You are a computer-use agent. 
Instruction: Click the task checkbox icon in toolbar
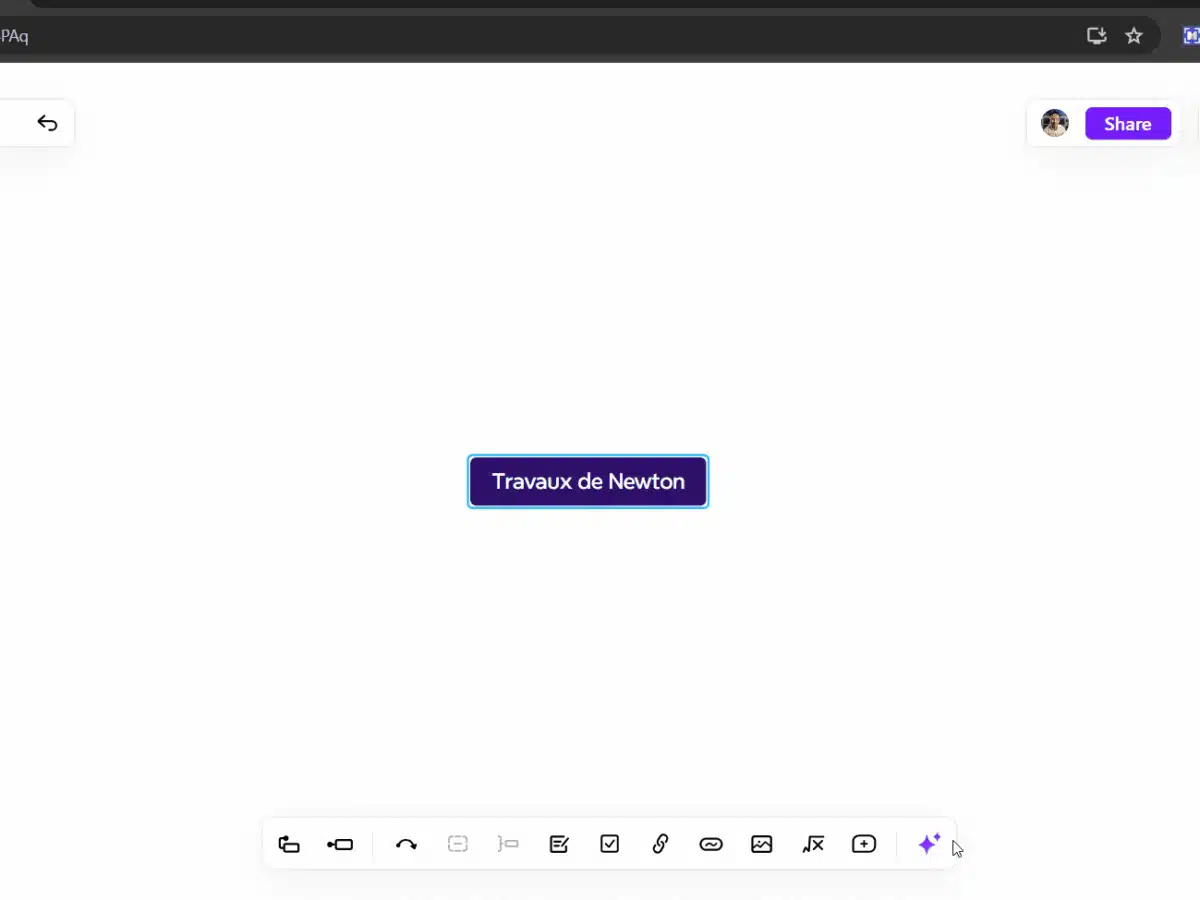click(610, 844)
